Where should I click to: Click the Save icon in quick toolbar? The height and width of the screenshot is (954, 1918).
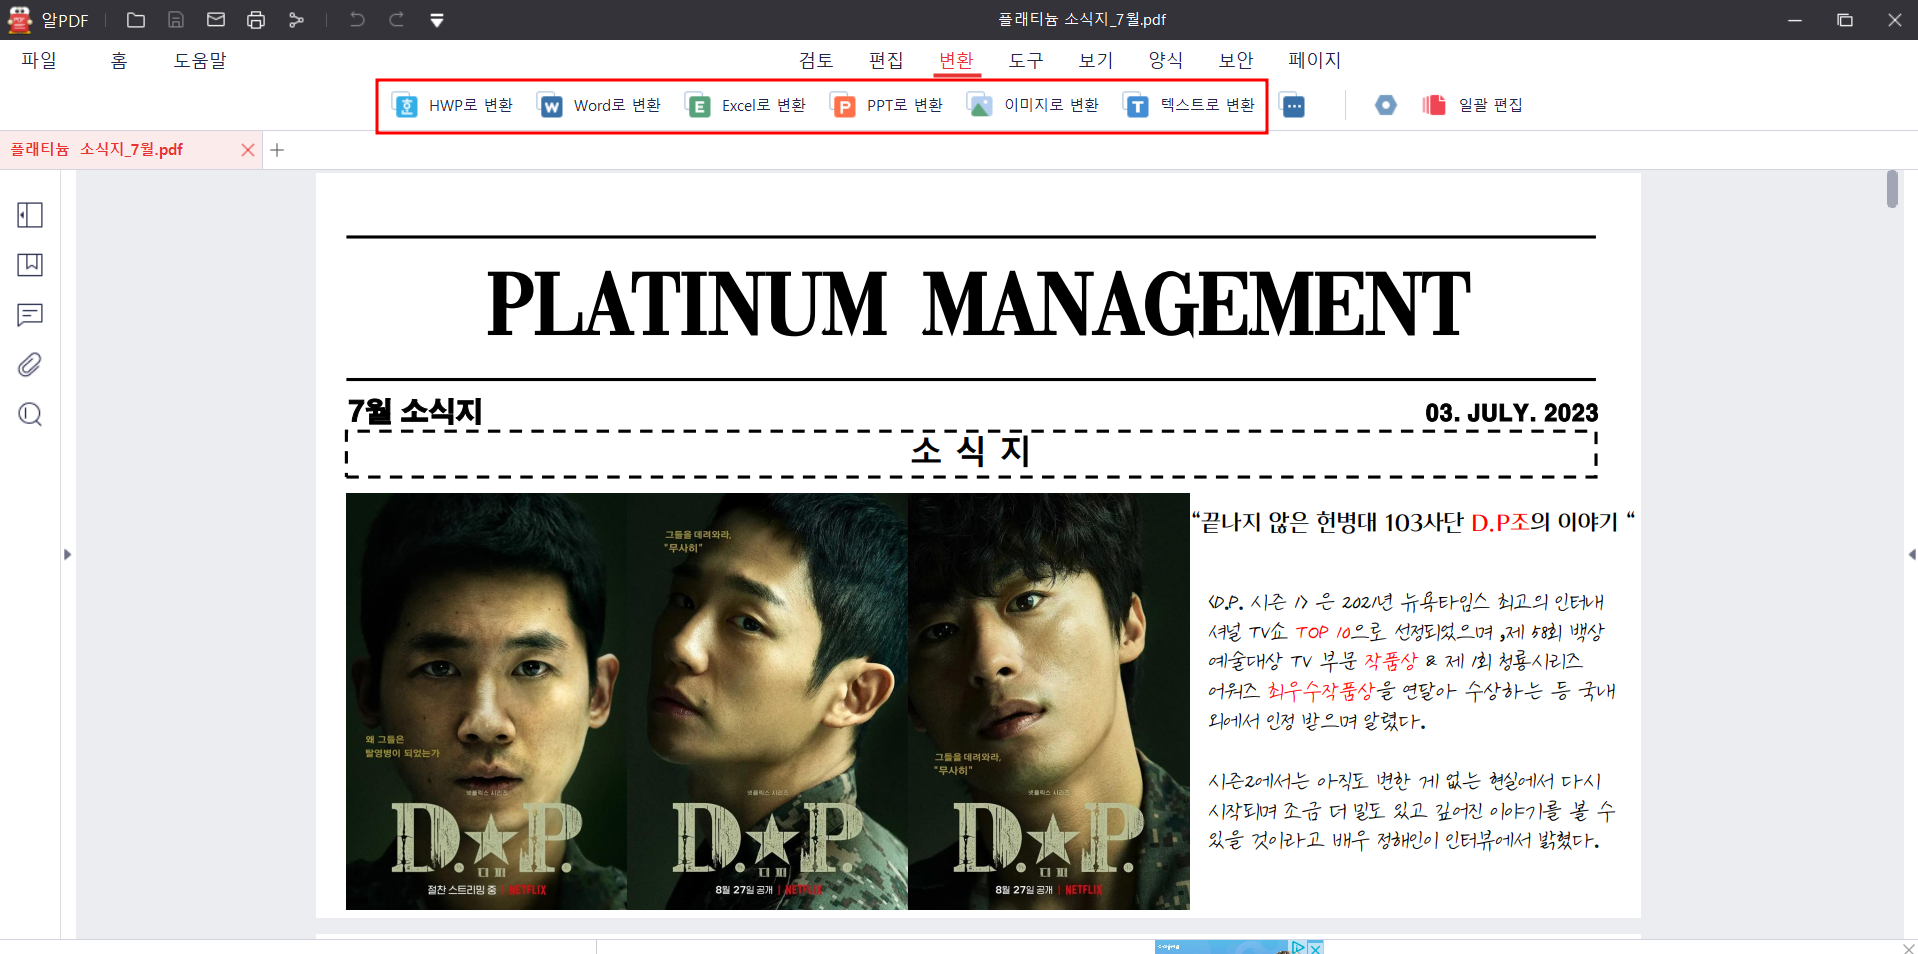[x=176, y=20]
